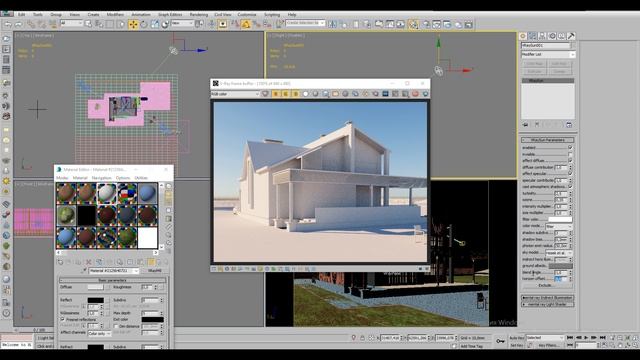Click Pick Material eyedropper in Material Editor
Screen dimensions: 640x360
click(x=85, y=271)
